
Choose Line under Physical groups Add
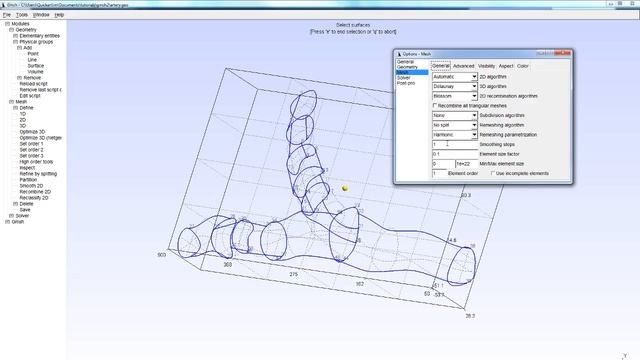click(32, 60)
